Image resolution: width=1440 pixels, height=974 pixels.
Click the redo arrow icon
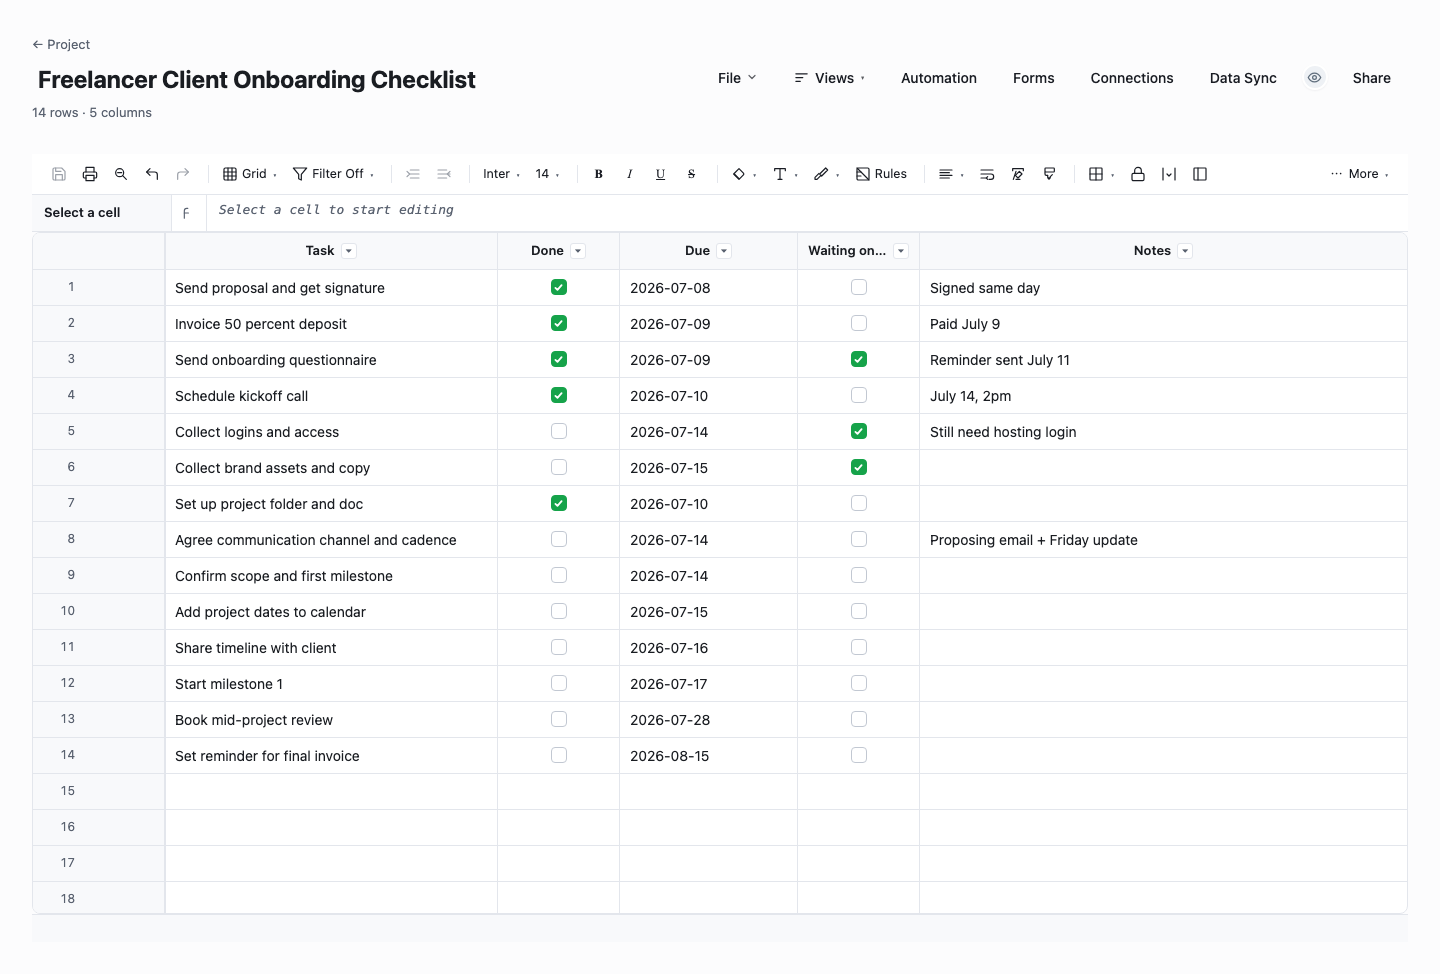183,174
